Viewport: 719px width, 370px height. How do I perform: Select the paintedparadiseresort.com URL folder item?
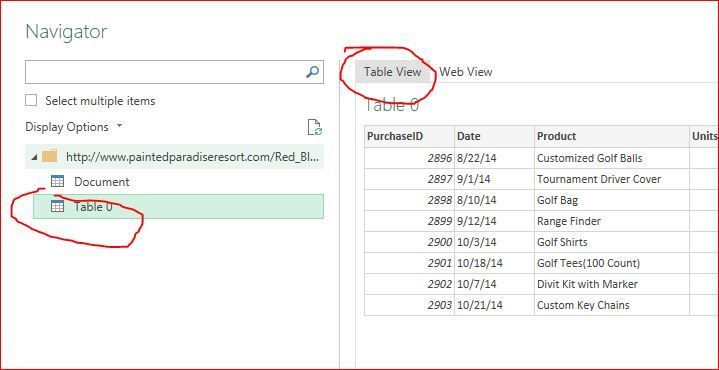(174, 157)
